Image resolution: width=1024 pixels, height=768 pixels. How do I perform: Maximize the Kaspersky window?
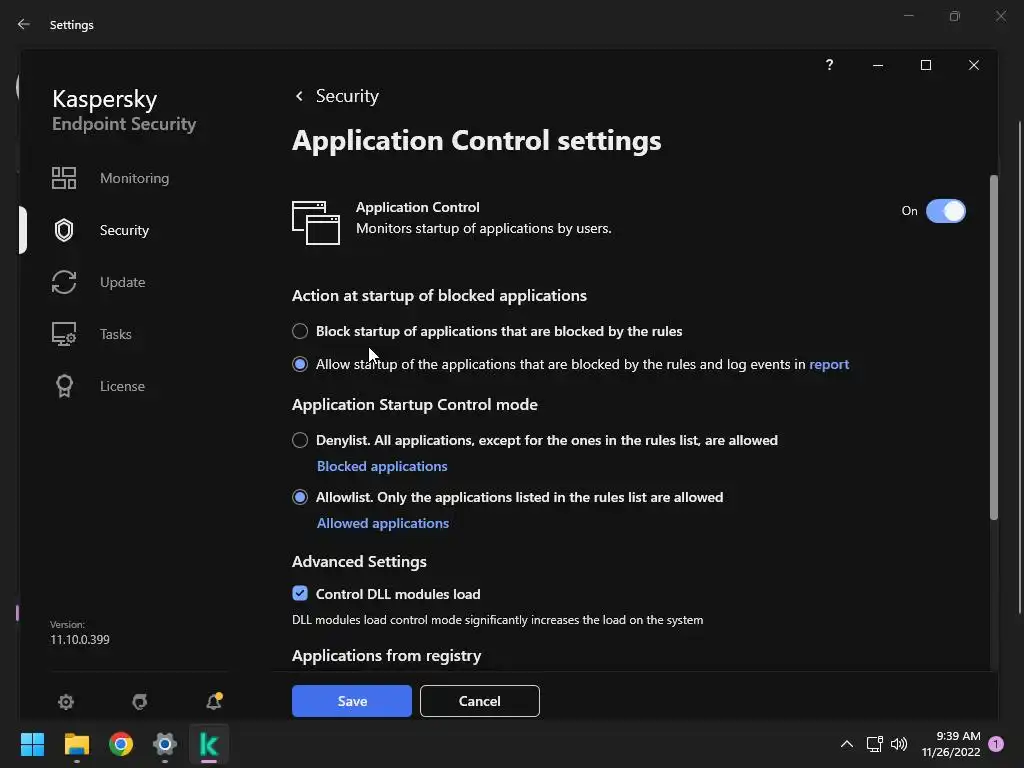pos(925,65)
